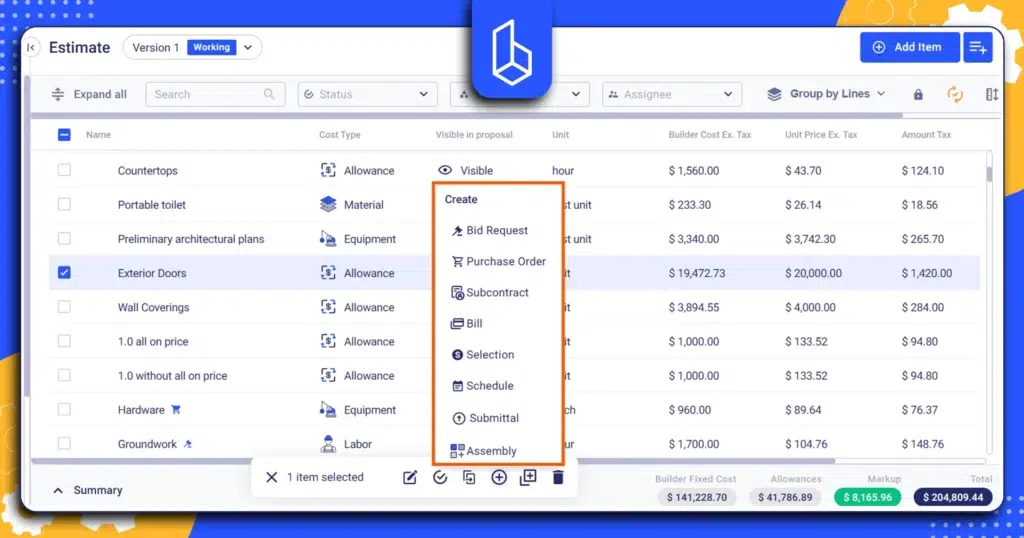Screen dimensions: 1024x538
Task: Click the Name column header
Action: click(99, 134)
